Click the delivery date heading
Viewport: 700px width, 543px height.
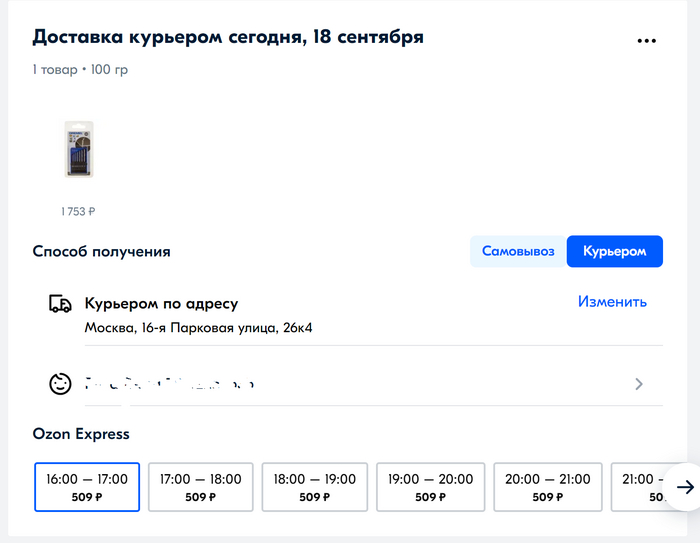point(228,38)
